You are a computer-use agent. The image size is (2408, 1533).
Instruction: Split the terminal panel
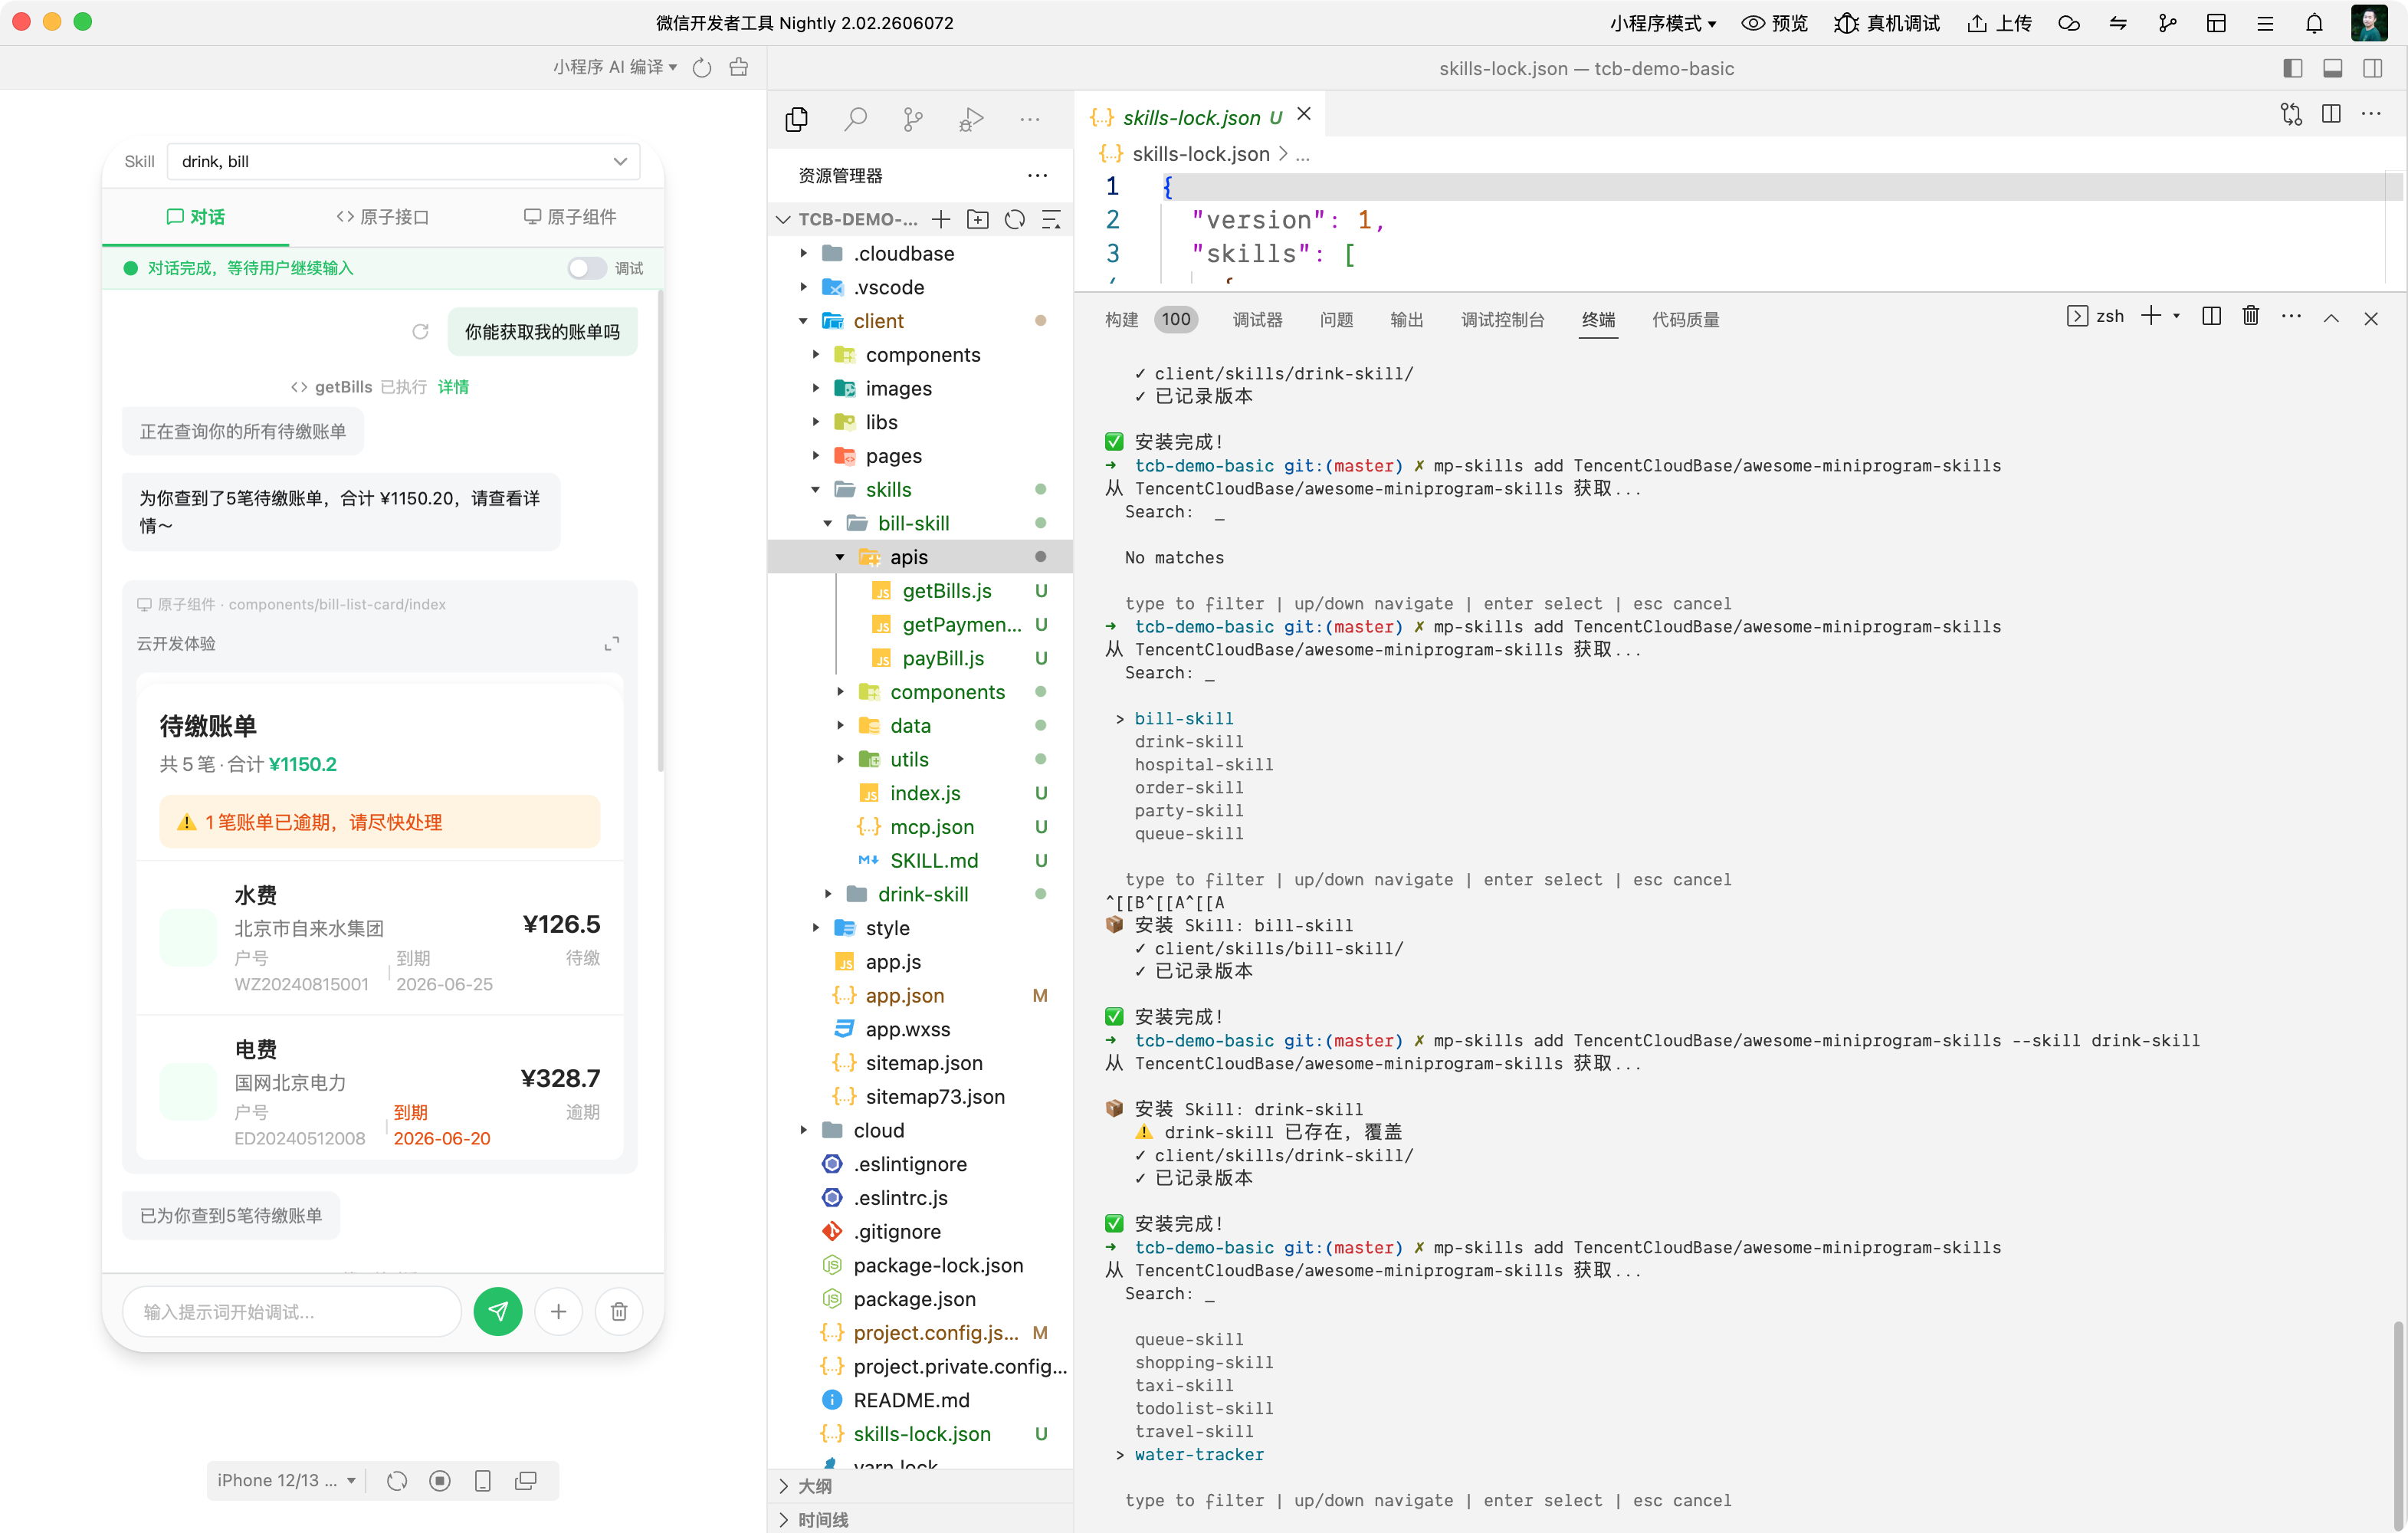[x=2212, y=316]
